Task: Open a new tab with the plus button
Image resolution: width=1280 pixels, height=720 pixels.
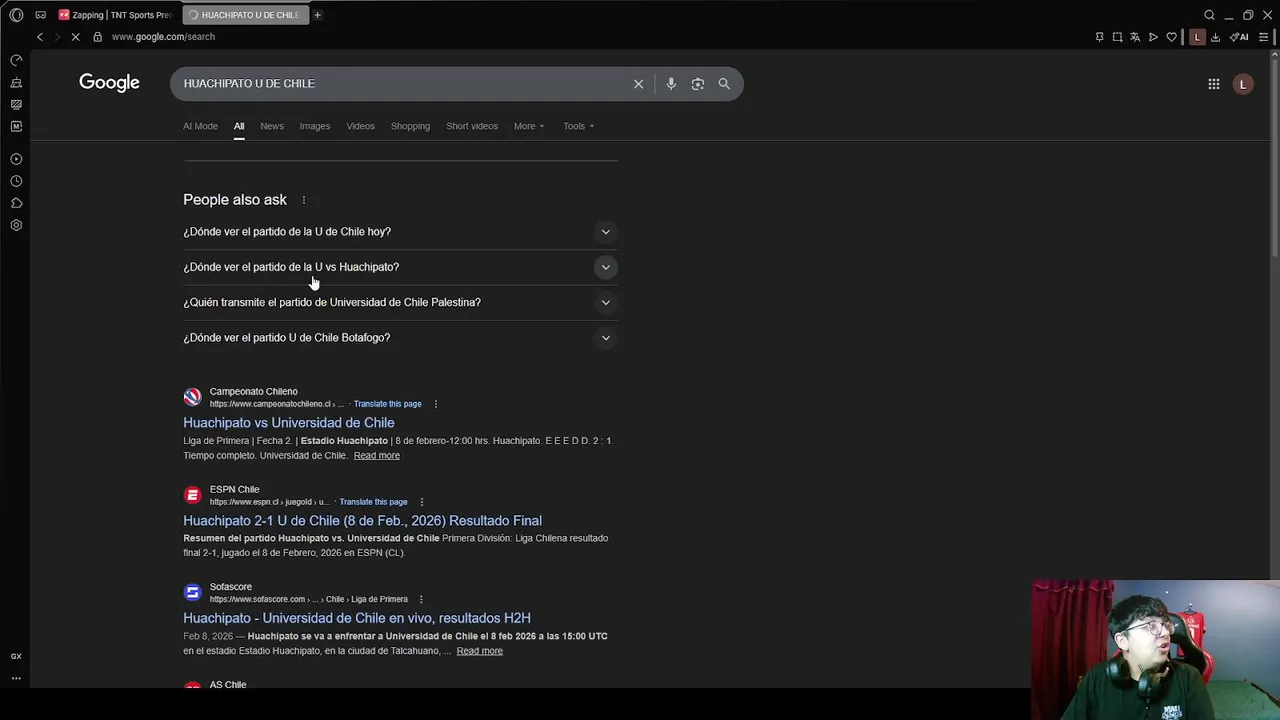Action: (317, 15)
